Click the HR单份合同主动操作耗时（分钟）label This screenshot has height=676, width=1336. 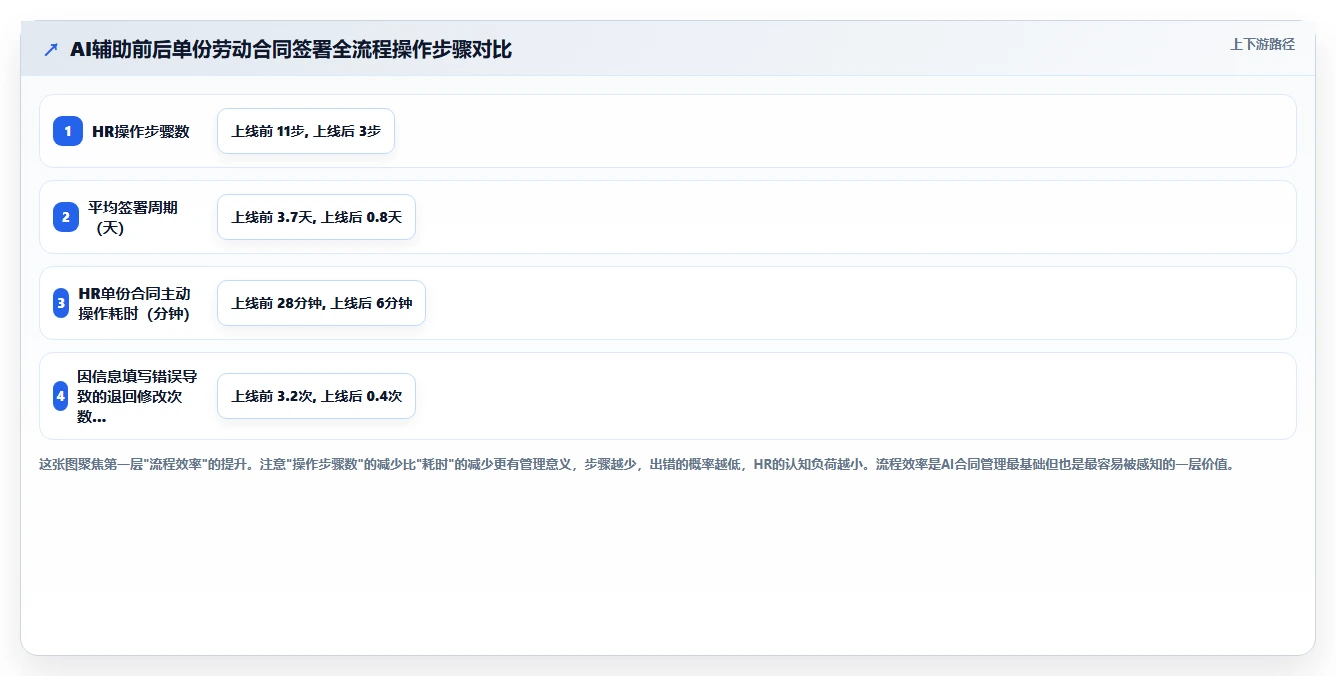coord(134,303)
